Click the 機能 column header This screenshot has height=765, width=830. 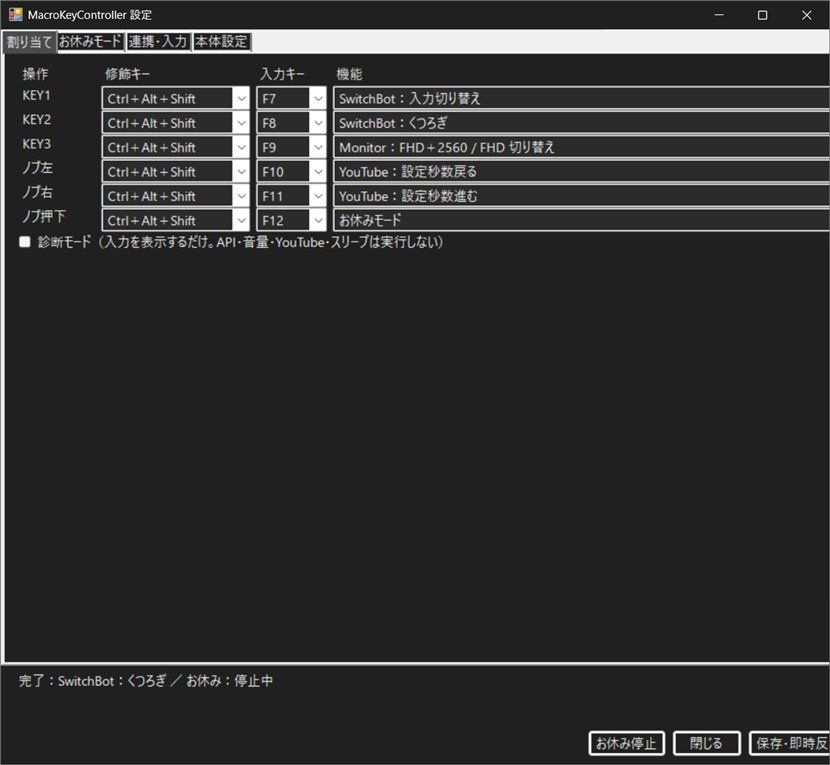coord(349,74)
